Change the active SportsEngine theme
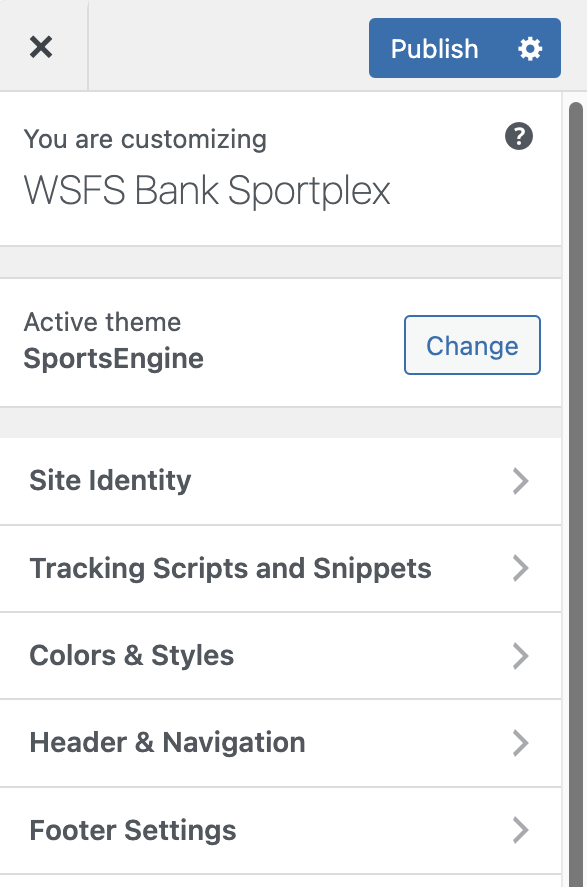 472,345
